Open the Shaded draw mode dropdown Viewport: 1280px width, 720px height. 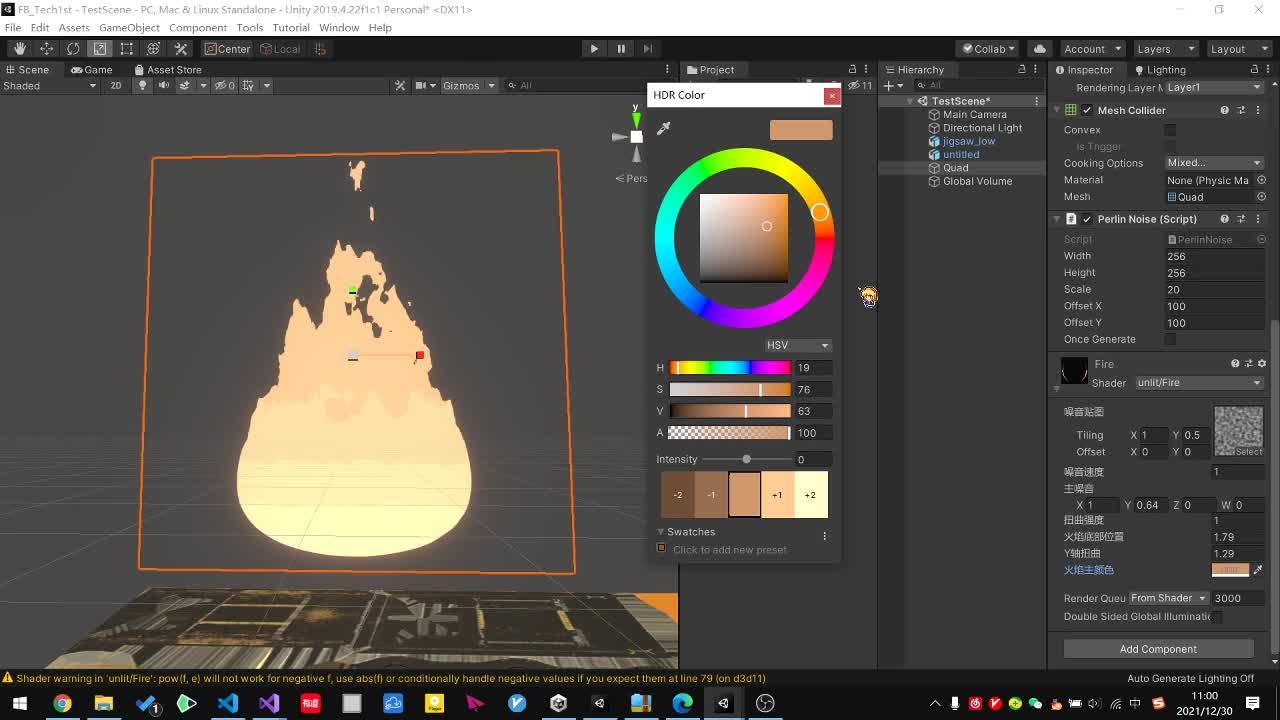50,86
